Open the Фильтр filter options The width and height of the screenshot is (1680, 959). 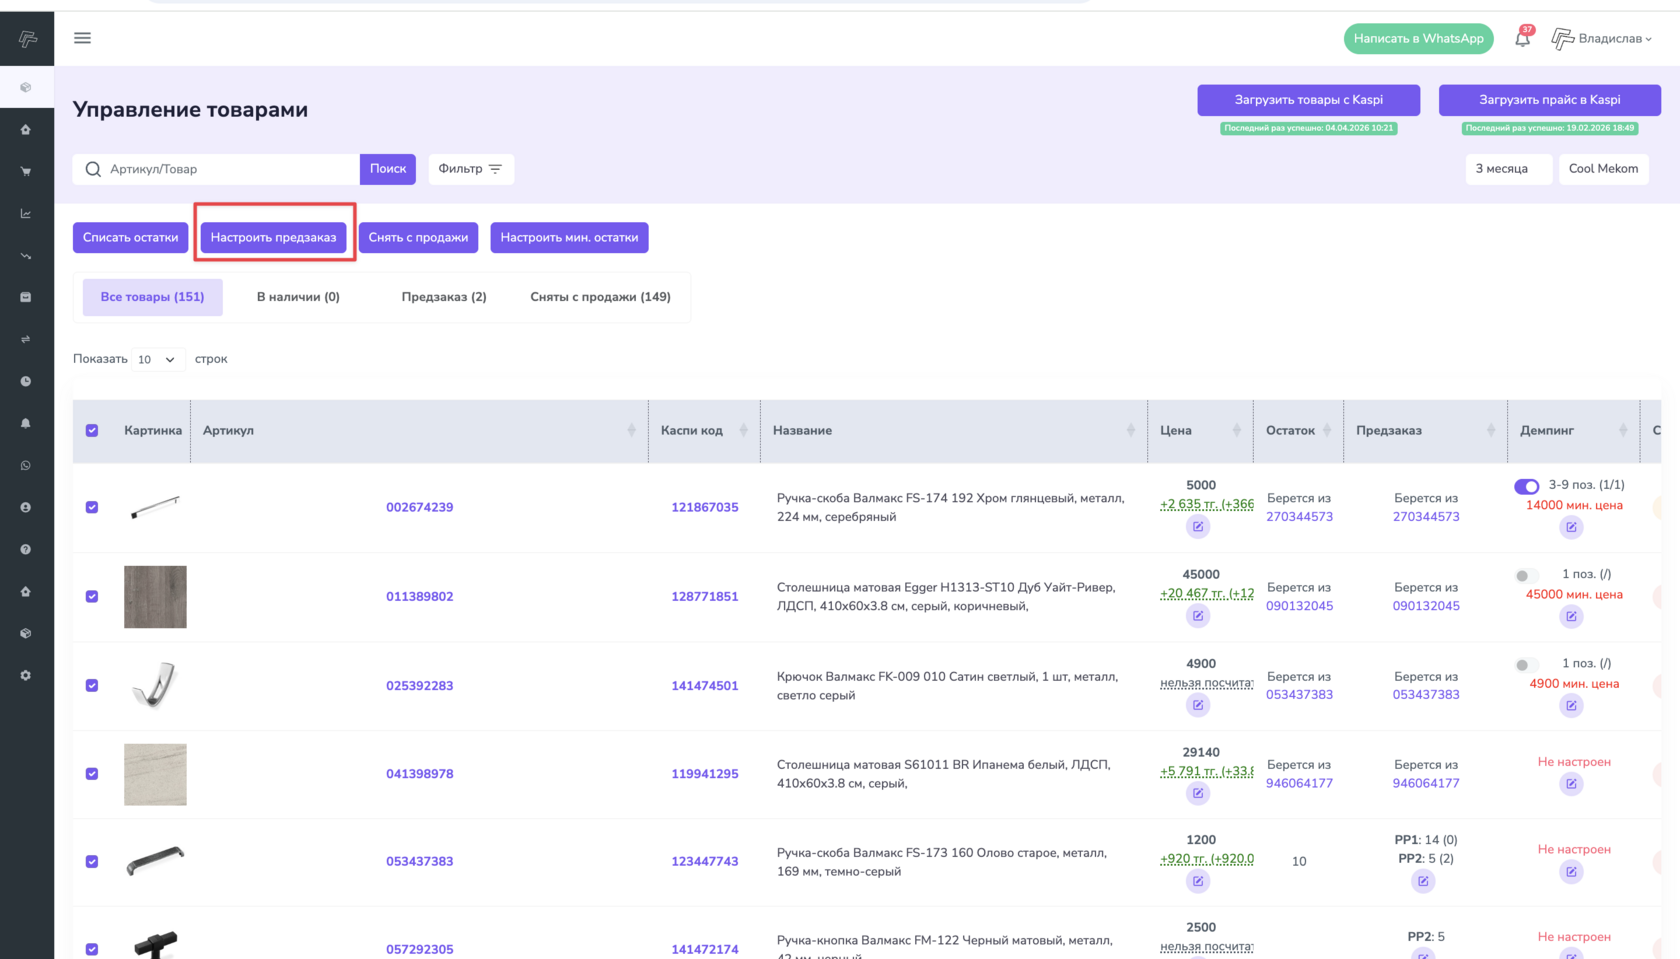tap(470, 169)
